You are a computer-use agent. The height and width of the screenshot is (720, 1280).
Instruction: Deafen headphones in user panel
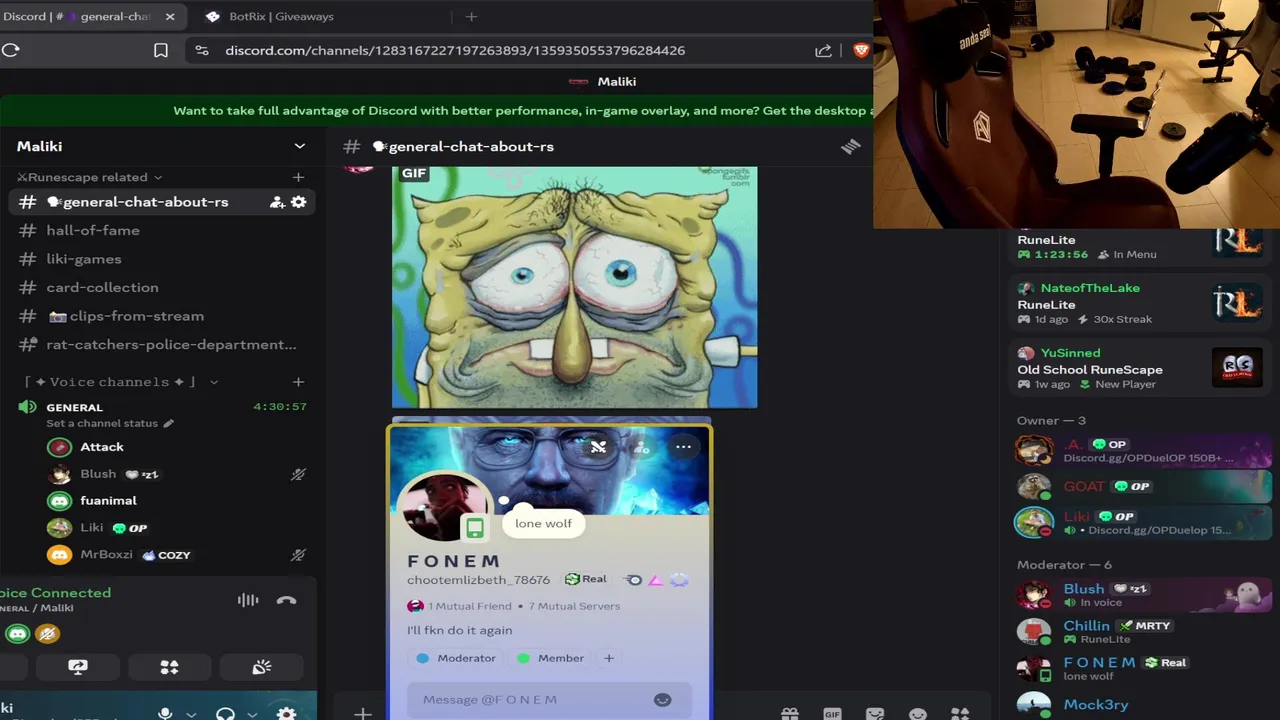225,714
